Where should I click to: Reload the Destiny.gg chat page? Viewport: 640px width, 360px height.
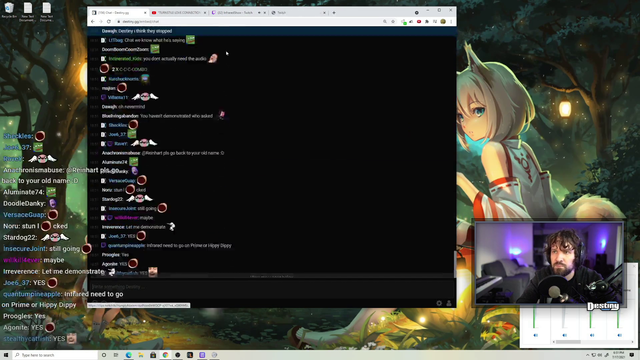[x=109, y=21]
